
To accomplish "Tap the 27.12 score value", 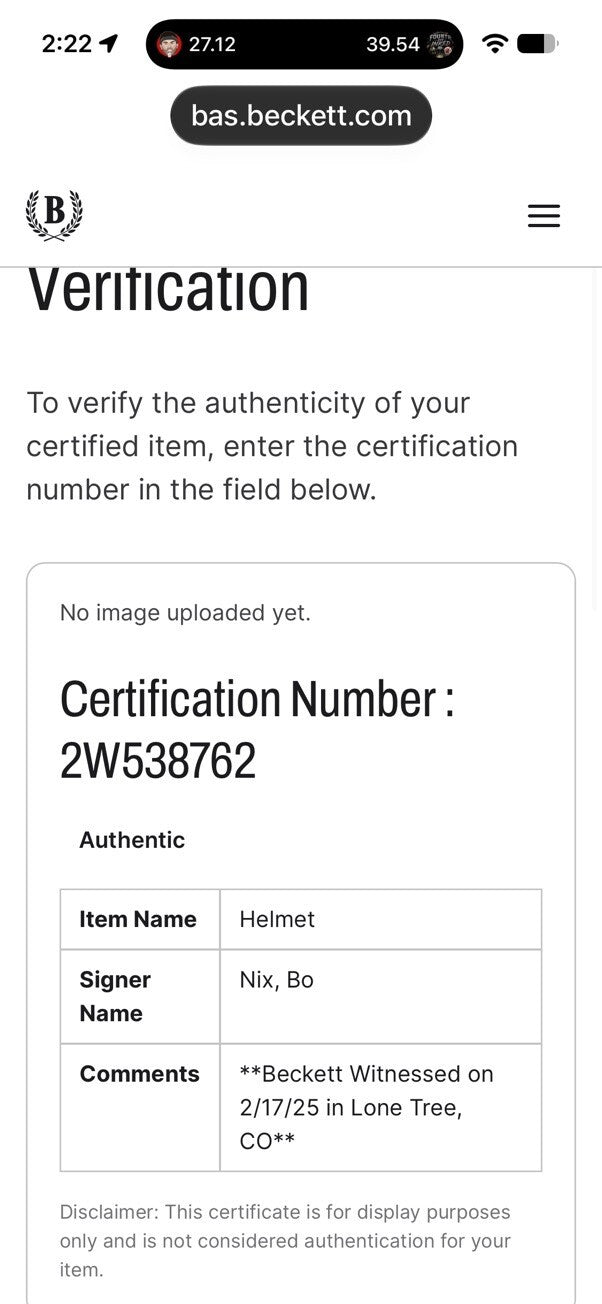I will pos(212,44).
